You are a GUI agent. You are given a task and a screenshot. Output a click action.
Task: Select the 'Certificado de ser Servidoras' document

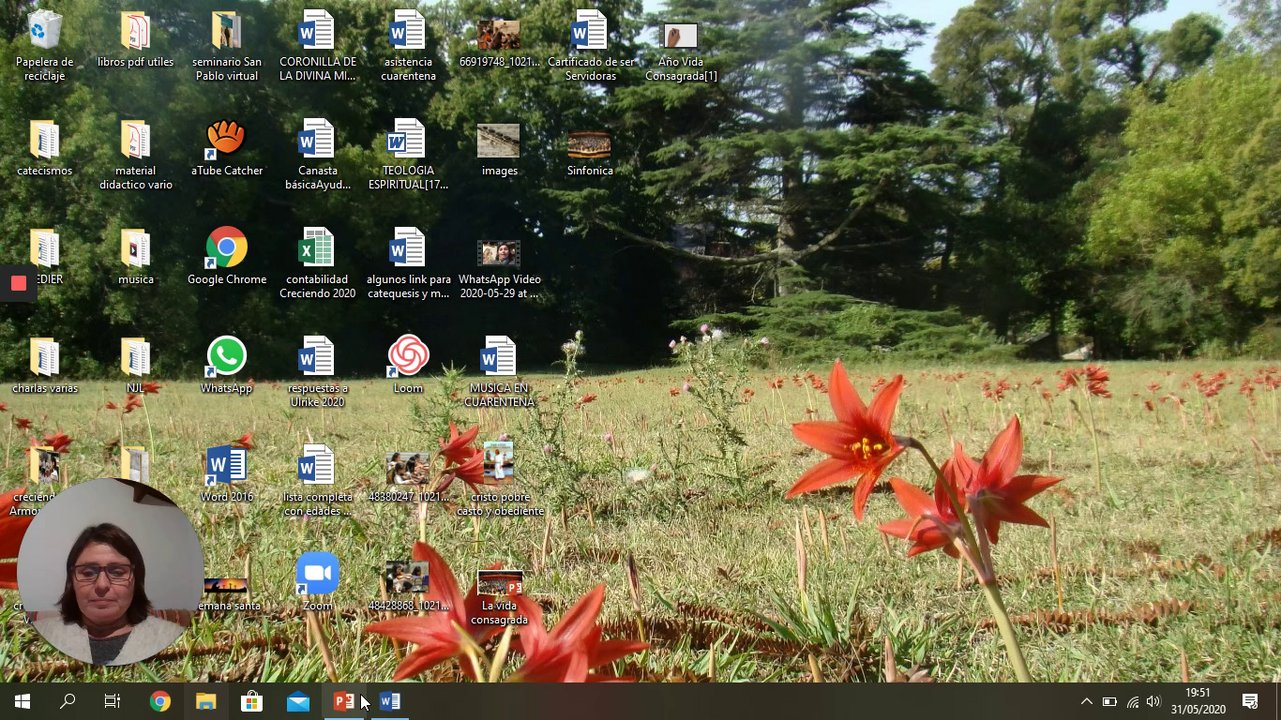click(590, 46)
